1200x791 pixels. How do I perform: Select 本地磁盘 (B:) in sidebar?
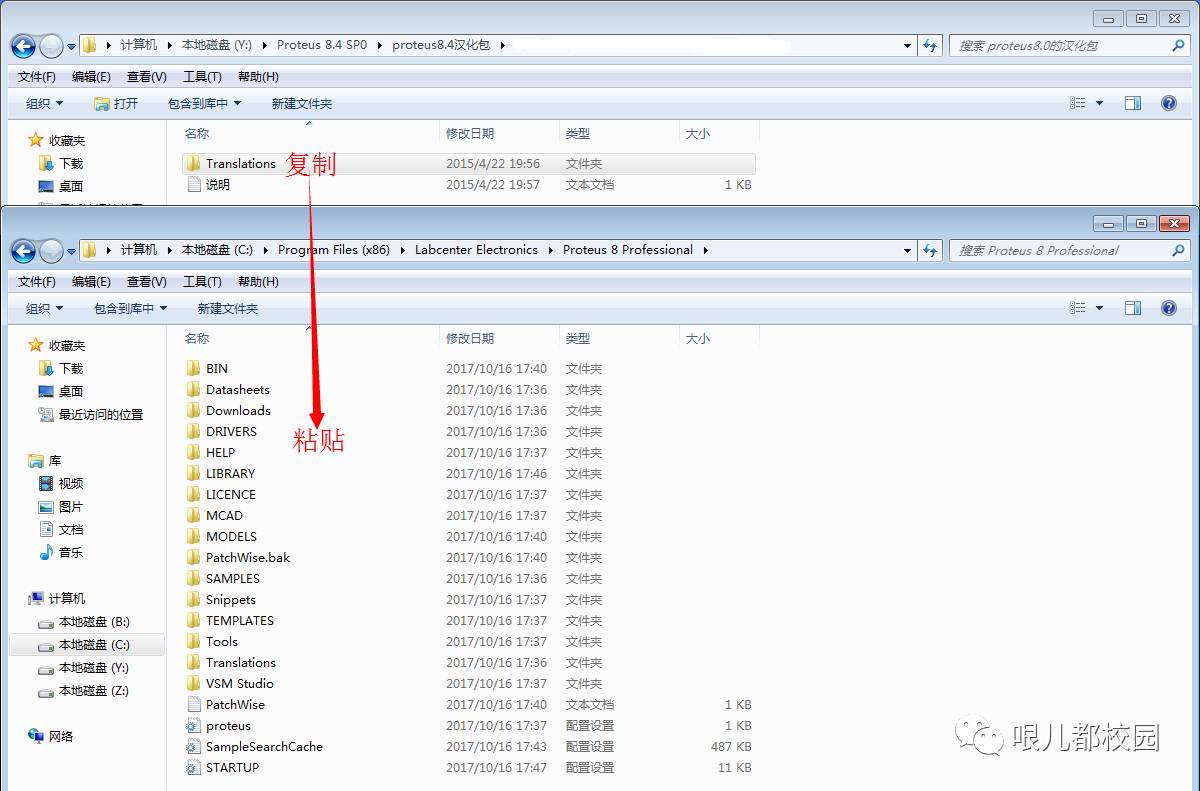point(84,621)
